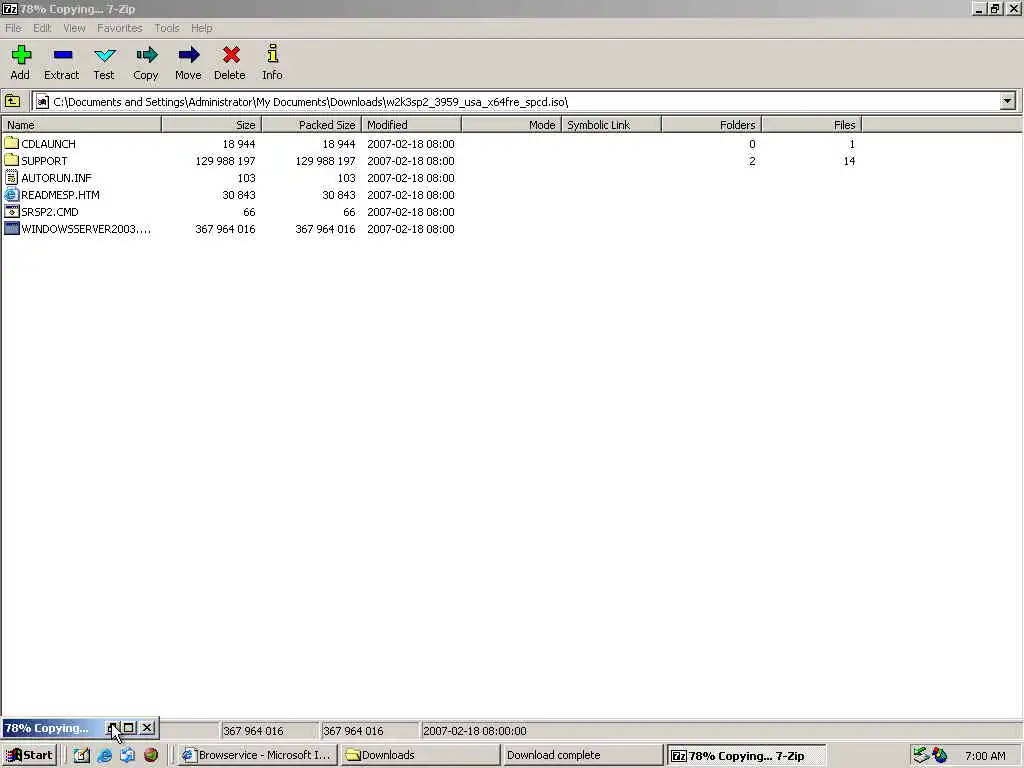
Task: Sort by Packed Size column header
Action: pyautogui.click(x=312, y=125)
